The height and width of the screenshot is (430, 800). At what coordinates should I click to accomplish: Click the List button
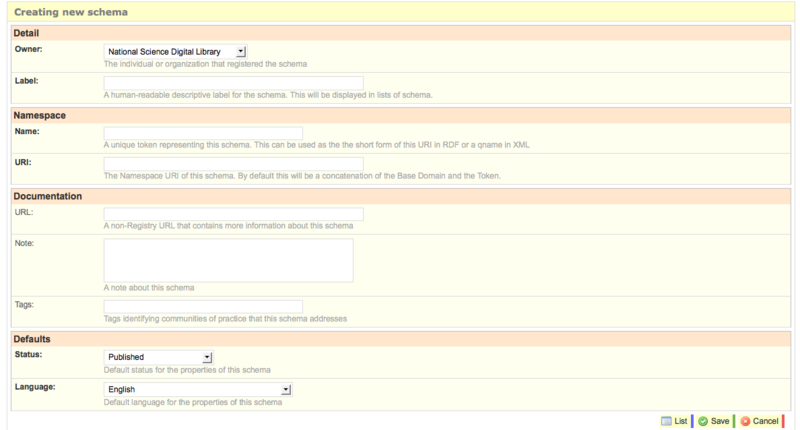674,421
